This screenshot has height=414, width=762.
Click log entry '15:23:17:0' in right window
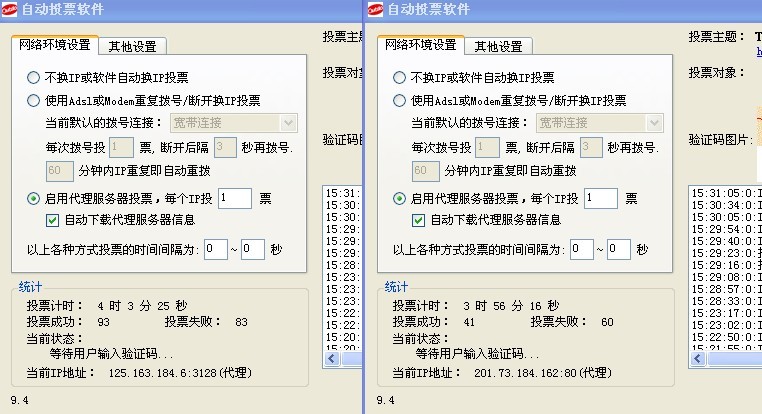point(727,313)
